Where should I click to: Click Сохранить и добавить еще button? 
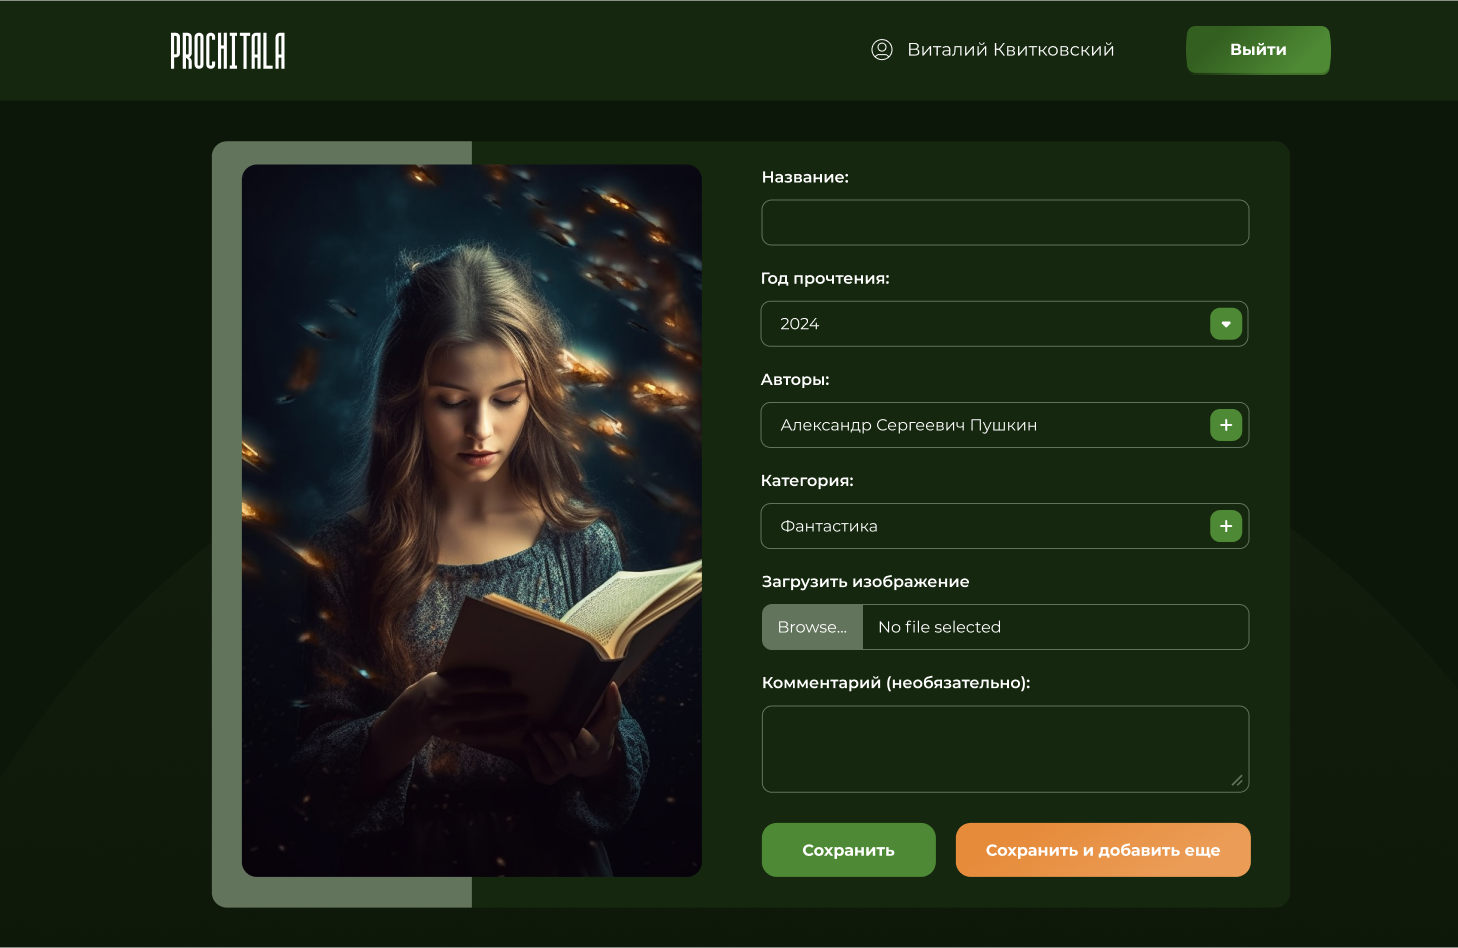(1103, 850)
